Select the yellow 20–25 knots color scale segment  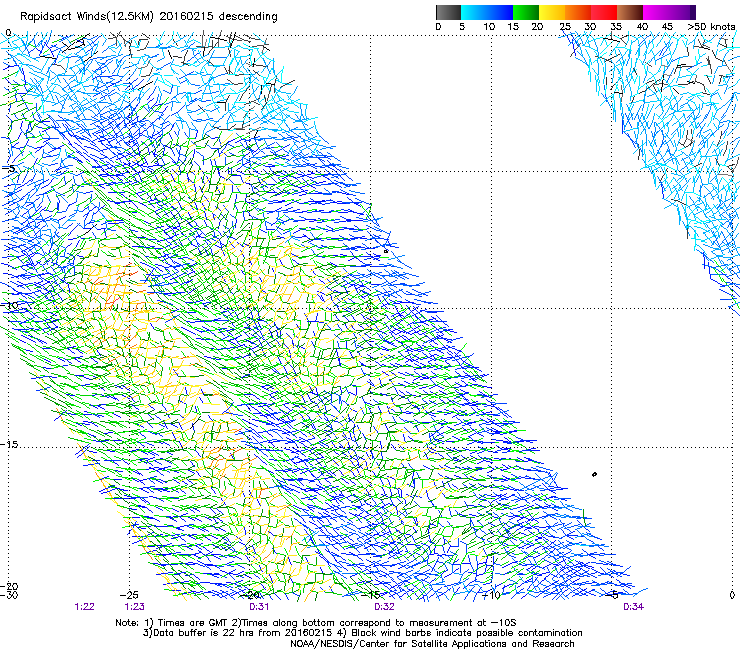click(552, 12)
